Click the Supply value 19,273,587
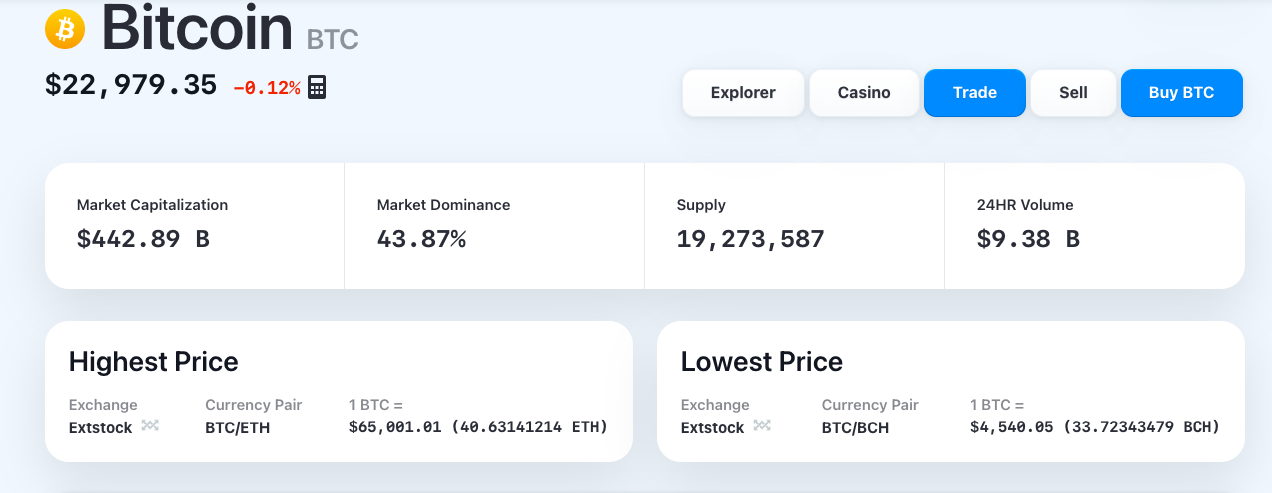Screen dimensions: 1272x493 pos(750,239)
